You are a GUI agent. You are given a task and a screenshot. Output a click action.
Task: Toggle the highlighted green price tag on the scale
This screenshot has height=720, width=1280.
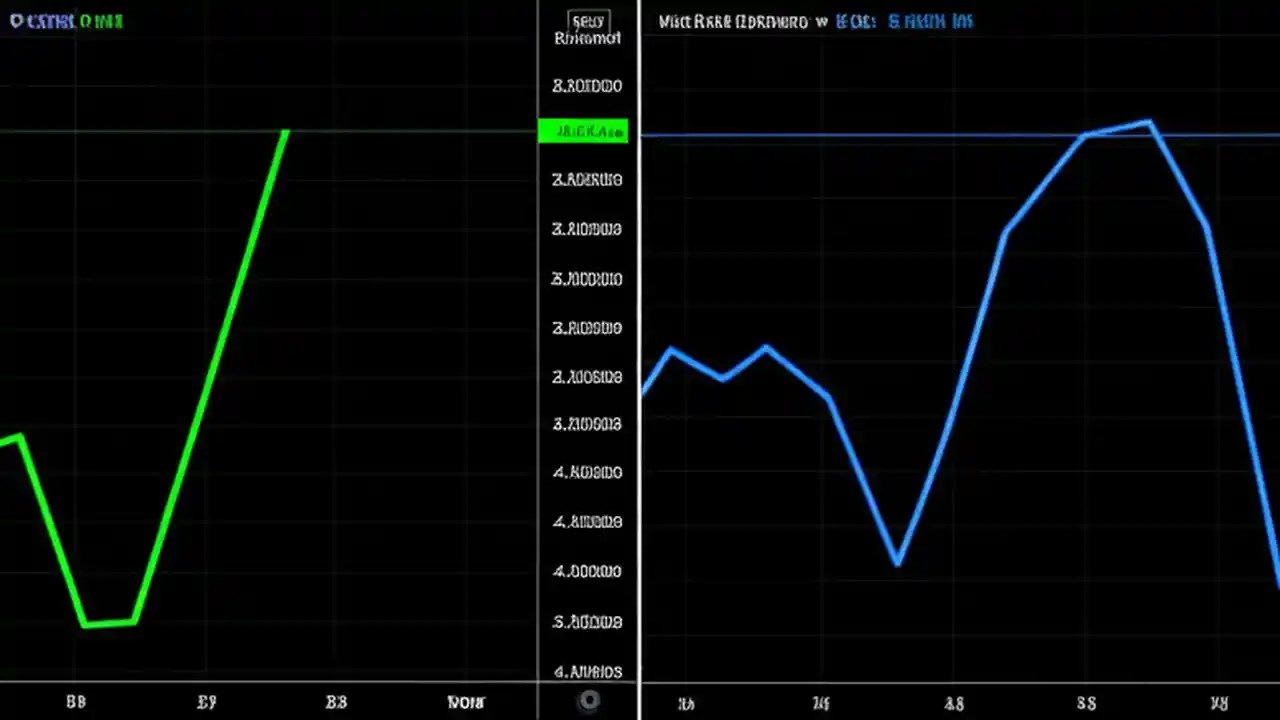(584, 131)
